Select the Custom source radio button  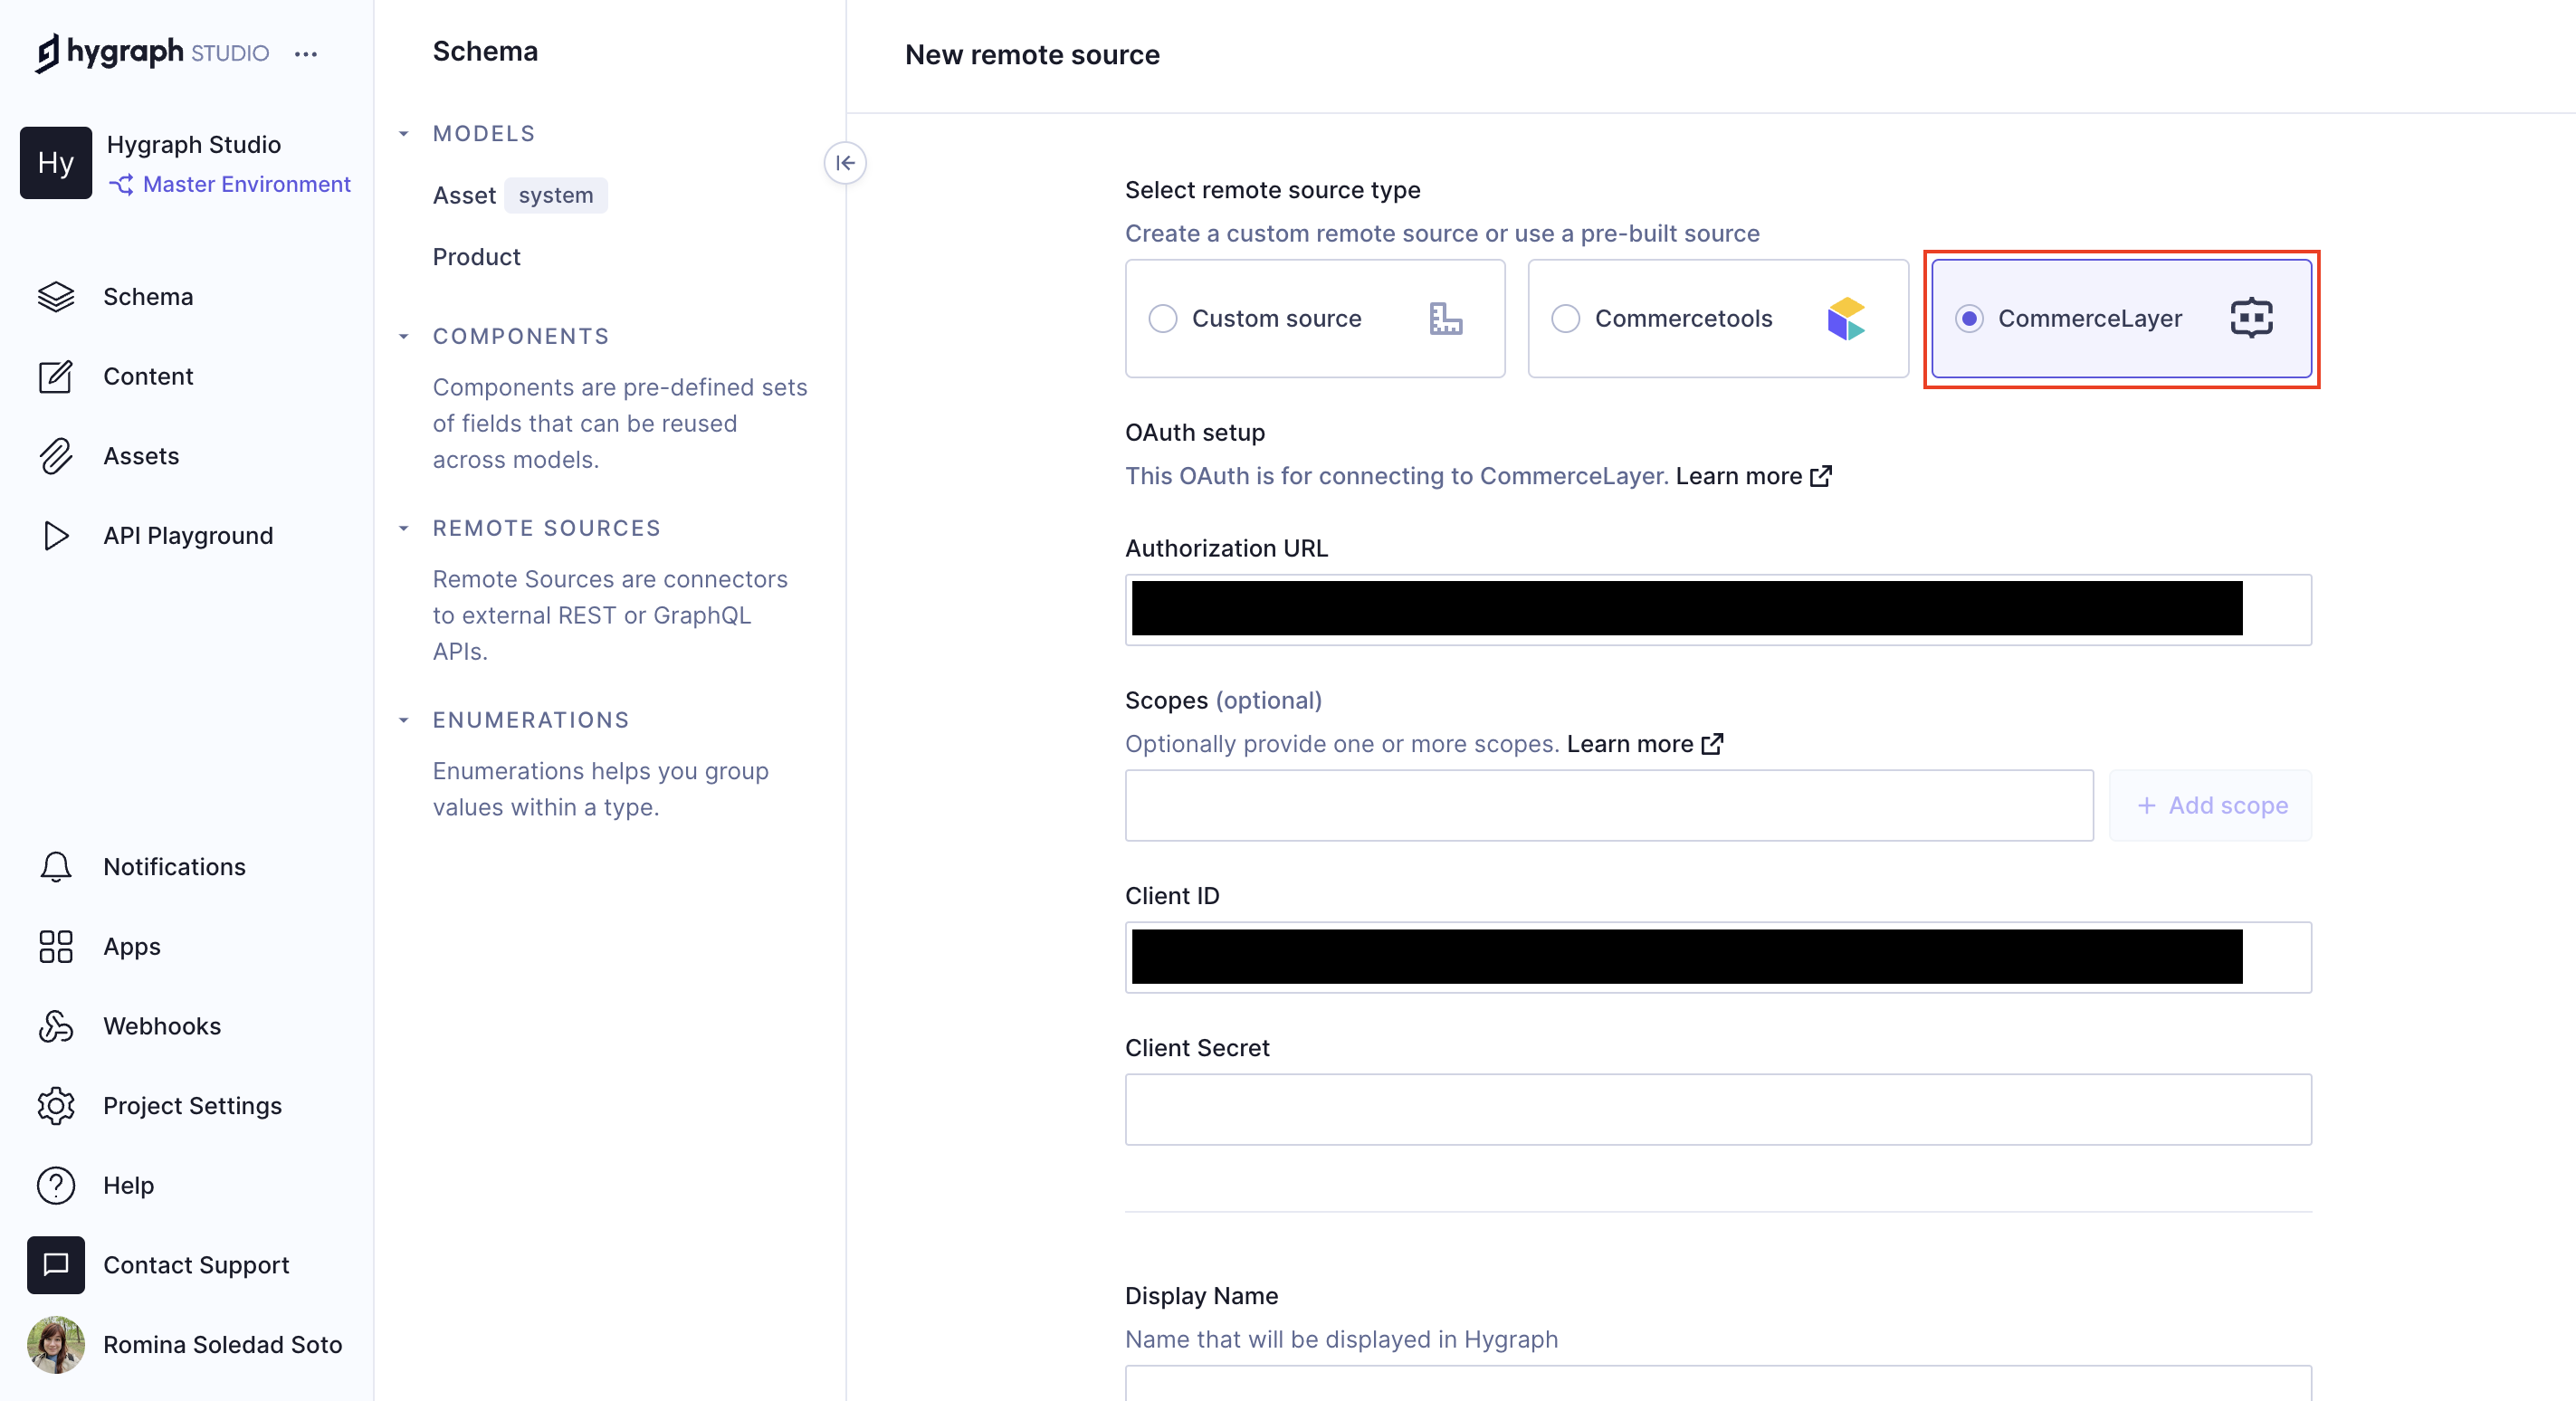pos(1165,318)
